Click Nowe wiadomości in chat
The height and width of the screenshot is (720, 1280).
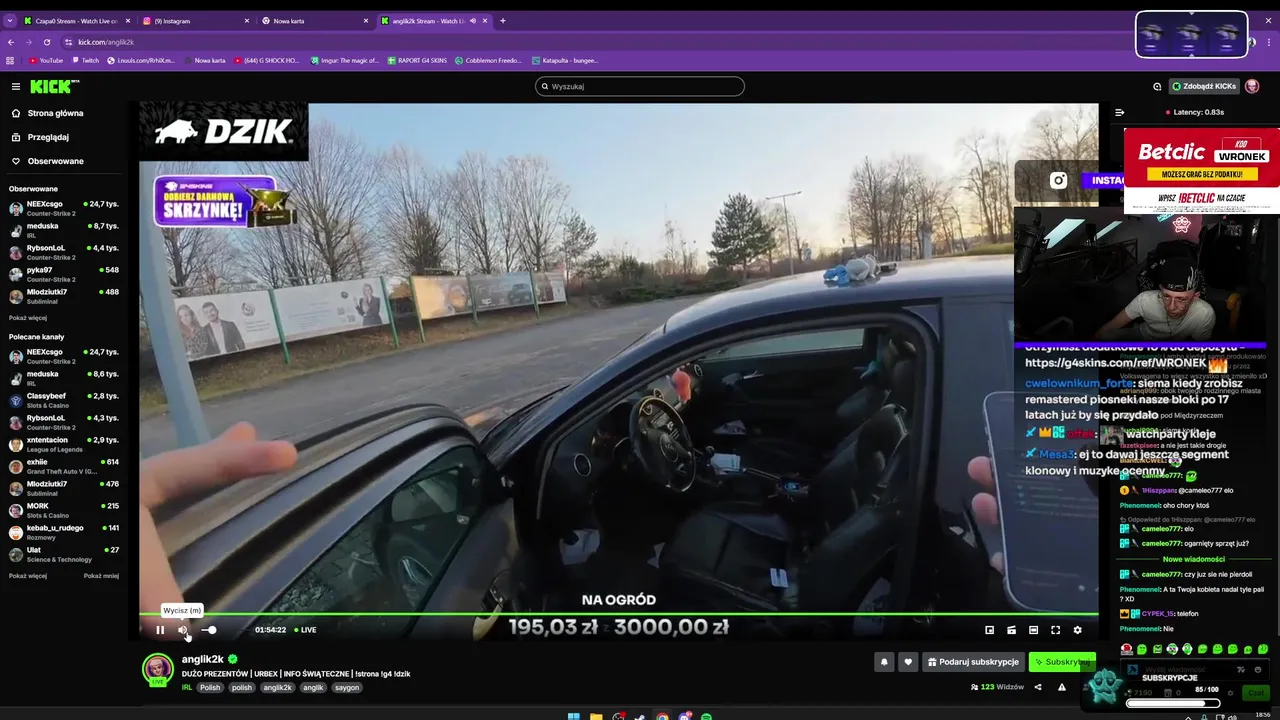point(1193,559)
